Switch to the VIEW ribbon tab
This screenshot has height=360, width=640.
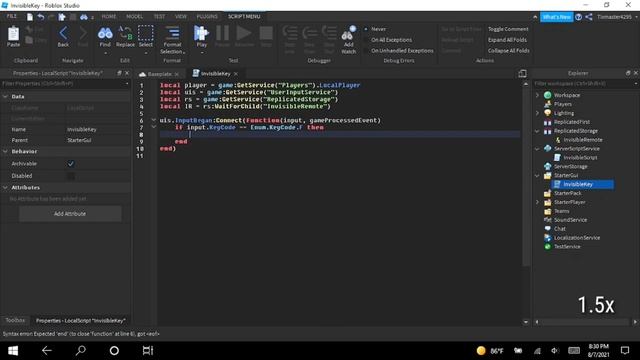180,17
